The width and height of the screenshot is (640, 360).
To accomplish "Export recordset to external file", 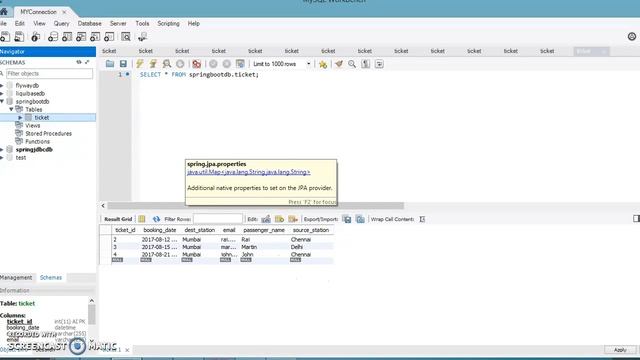I will click(347, 219).
